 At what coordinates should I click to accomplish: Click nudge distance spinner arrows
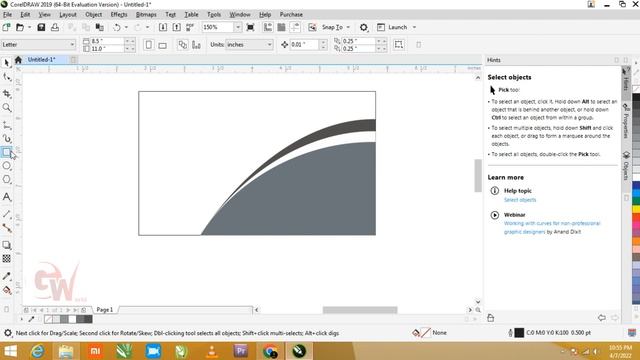pos(323,44)
